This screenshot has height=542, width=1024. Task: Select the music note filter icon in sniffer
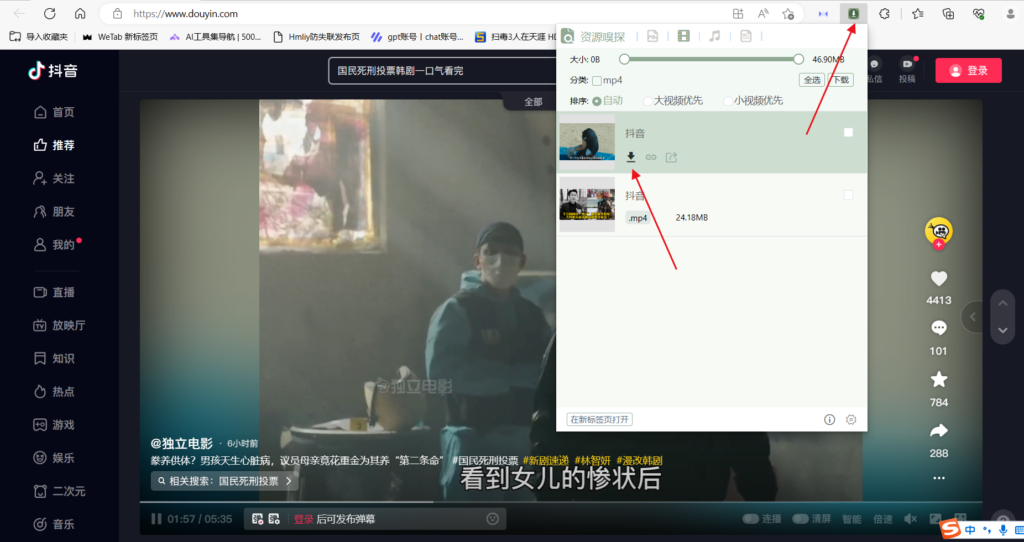[715, 36]
